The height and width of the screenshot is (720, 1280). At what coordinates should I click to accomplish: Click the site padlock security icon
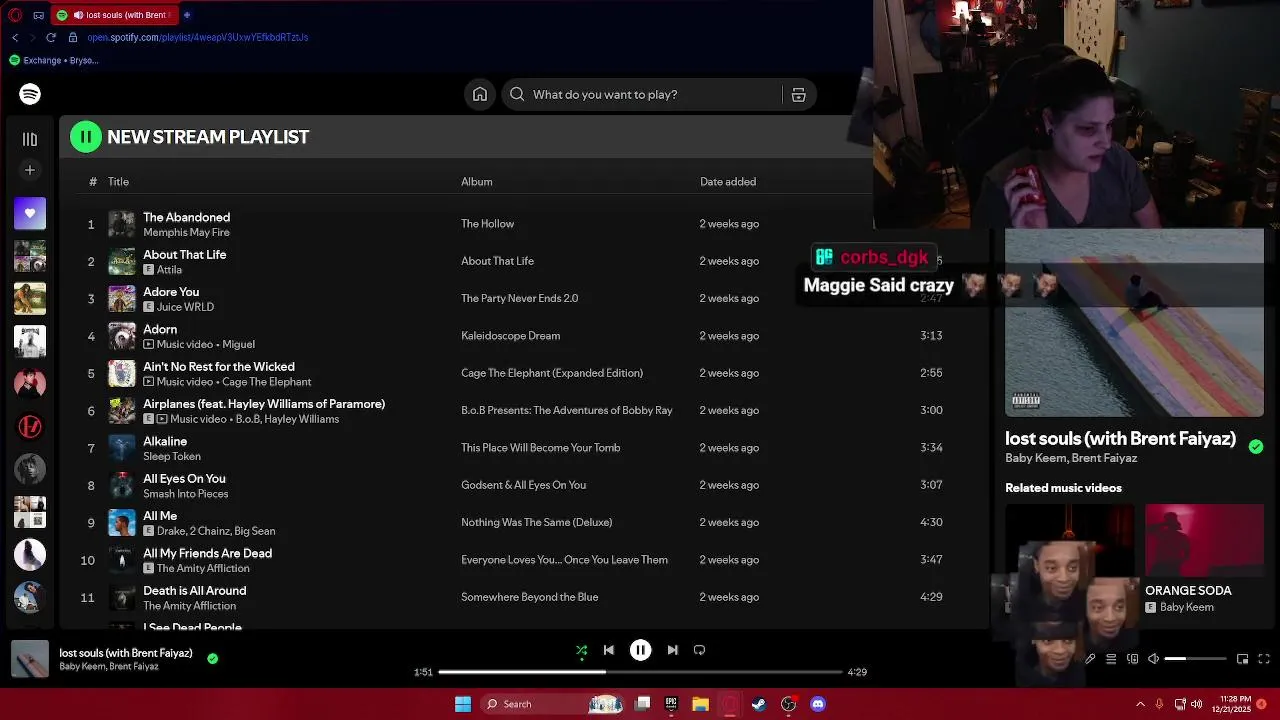[x=72, y=37]
